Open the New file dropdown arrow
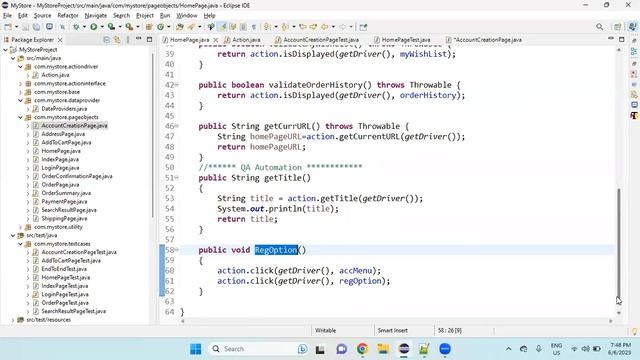The width and height of the screenshot is (640, 360). click(x=16, y=27)
